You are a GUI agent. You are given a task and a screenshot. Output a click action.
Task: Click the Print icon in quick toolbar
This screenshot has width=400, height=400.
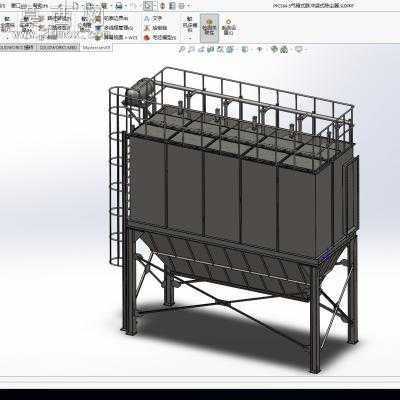[x=119, y=6]
